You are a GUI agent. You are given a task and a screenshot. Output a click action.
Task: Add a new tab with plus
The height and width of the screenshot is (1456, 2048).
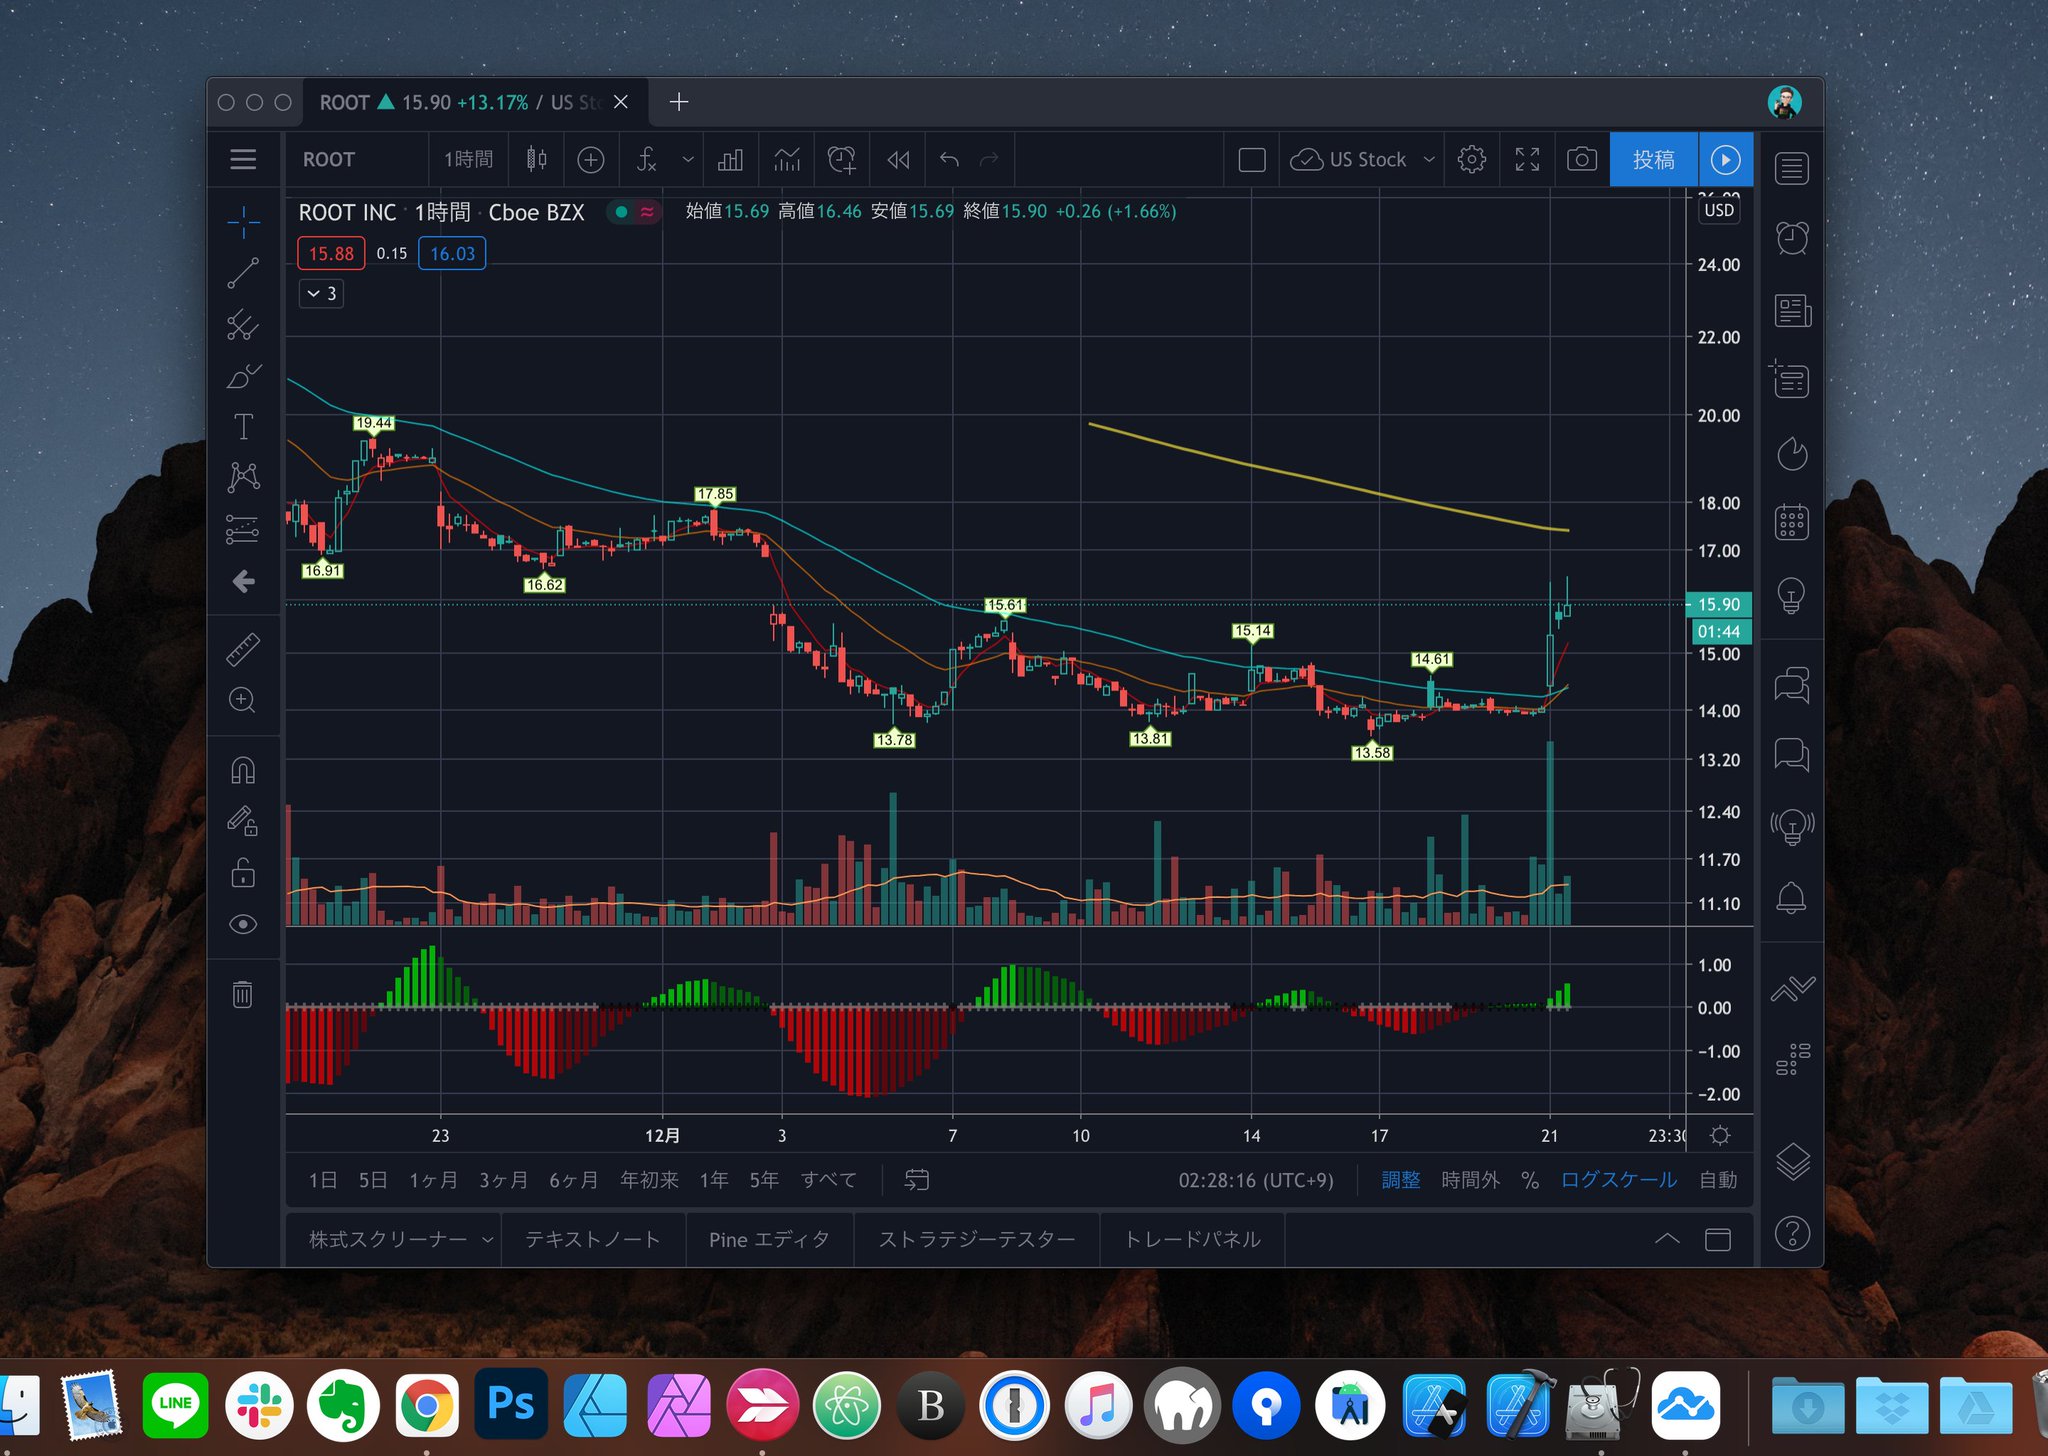[x=679, y=102]
